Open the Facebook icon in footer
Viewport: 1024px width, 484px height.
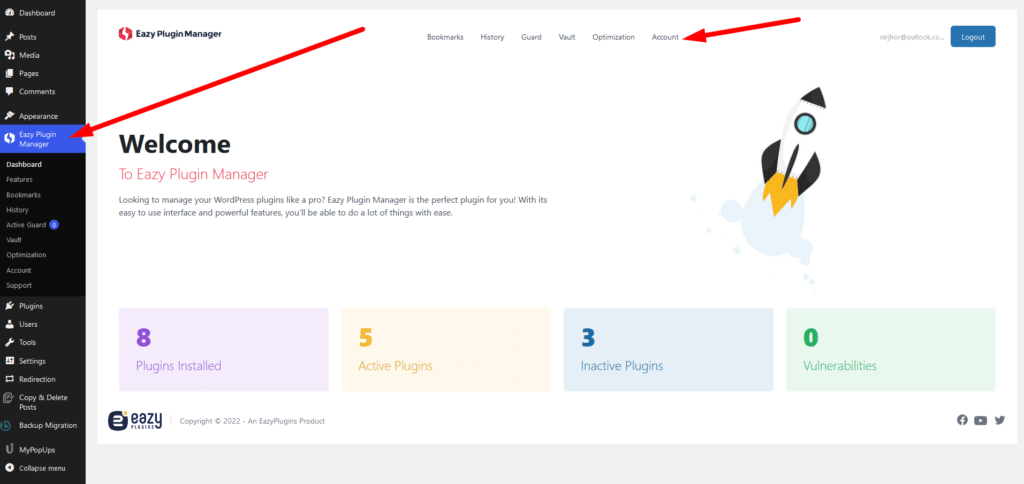[x=962, y=420]
